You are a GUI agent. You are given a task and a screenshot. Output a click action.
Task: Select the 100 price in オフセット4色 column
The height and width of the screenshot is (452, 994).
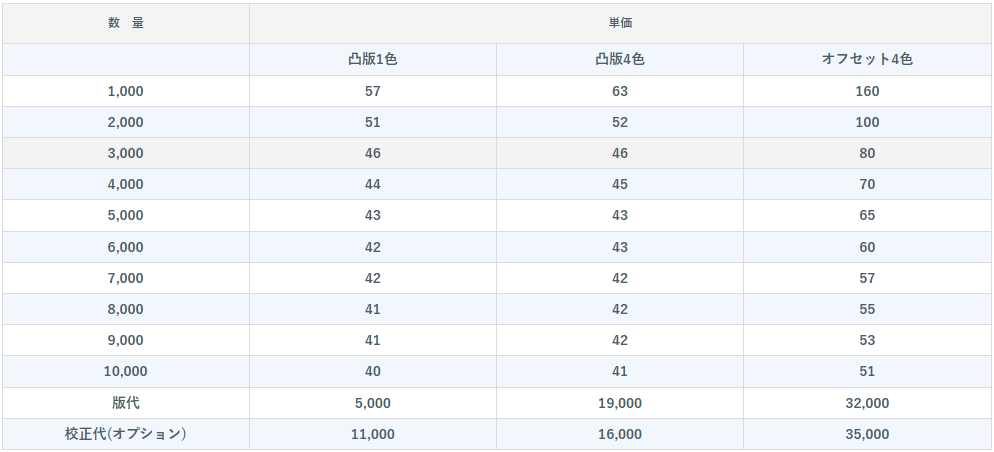867,122
